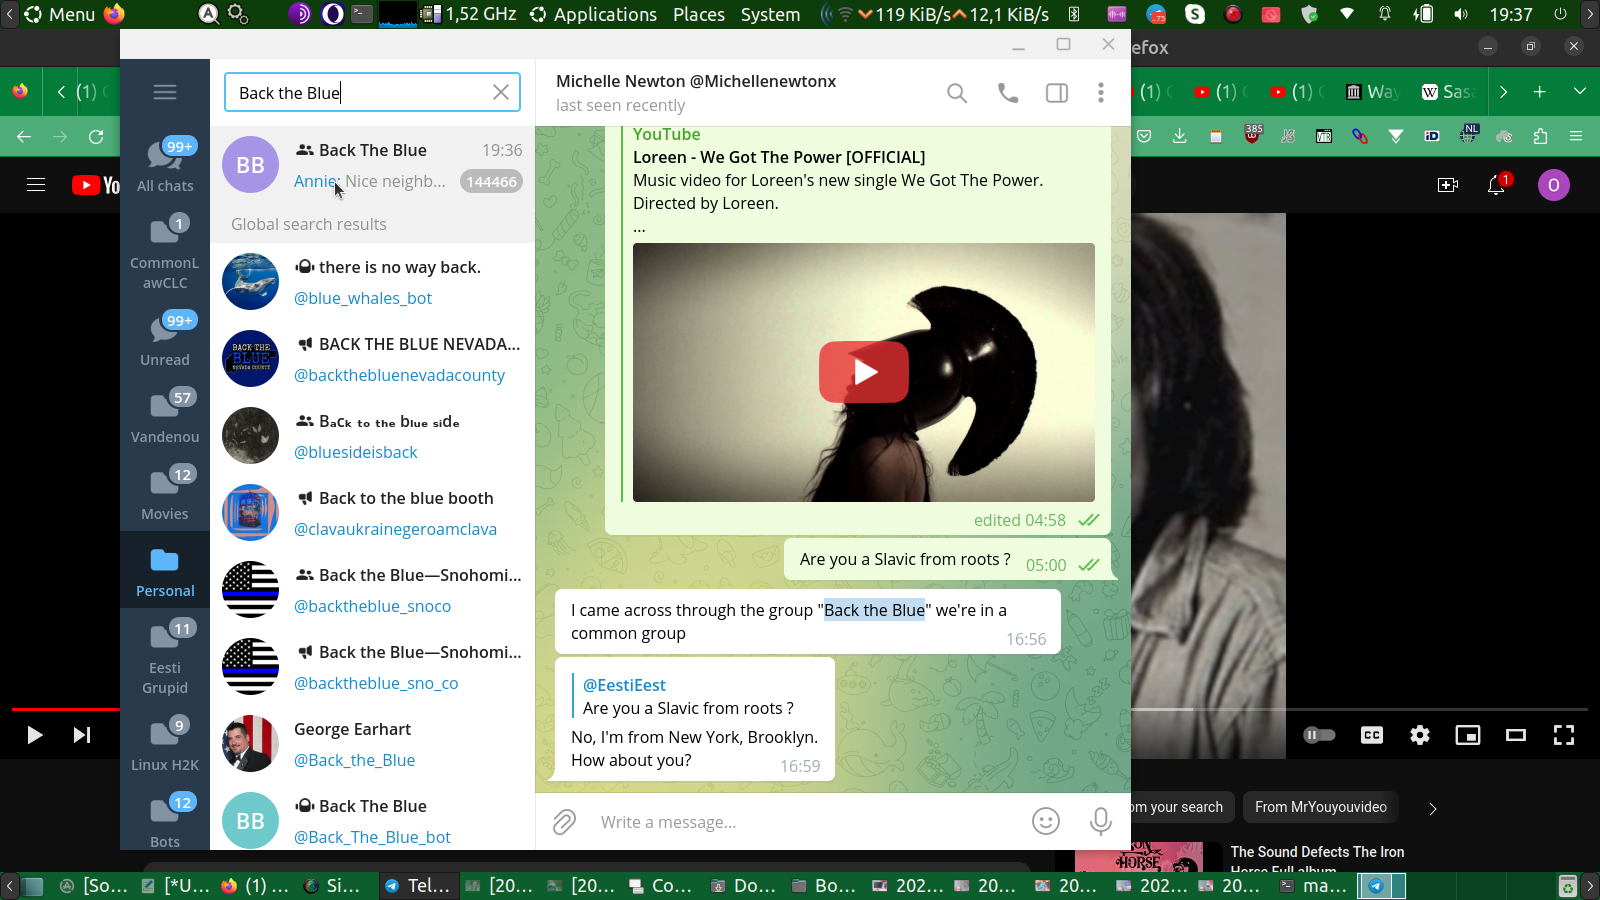Search messages in Michelle Newton chat

point(957,93)
